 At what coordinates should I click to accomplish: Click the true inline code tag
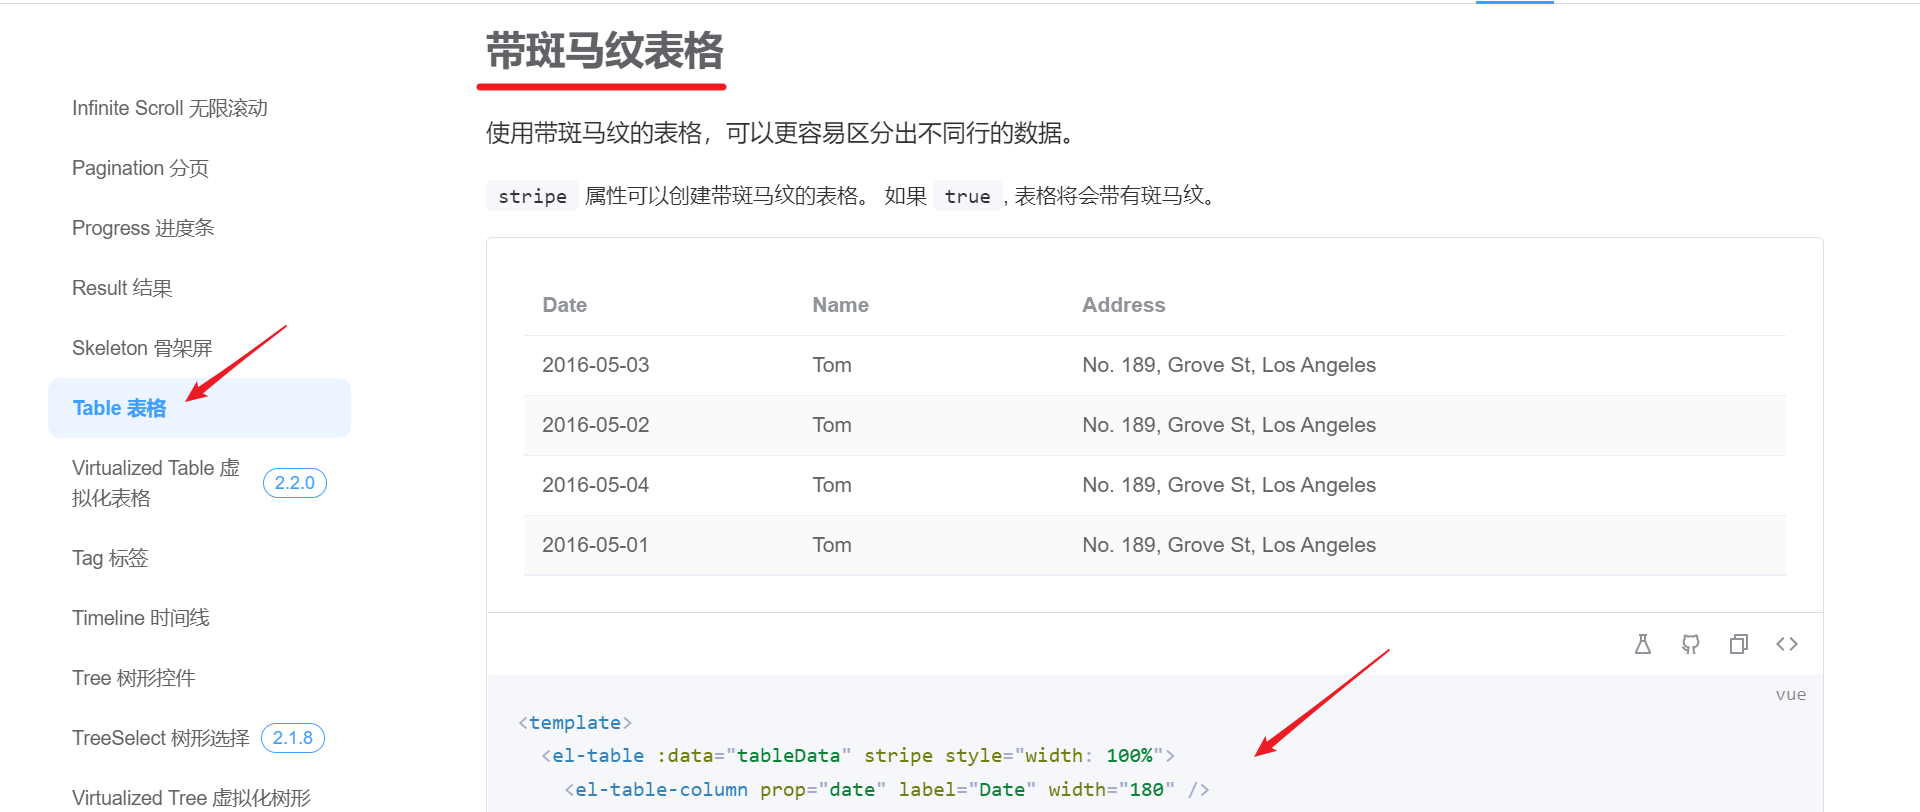[967, 196]
